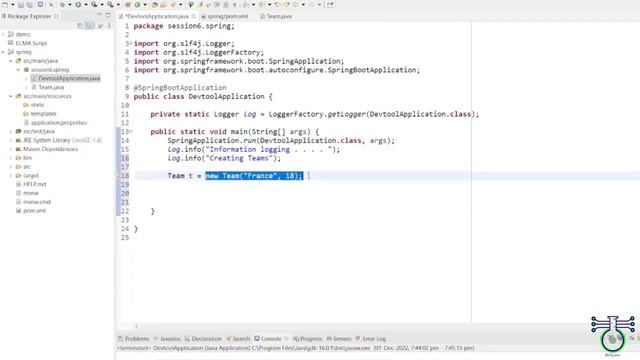This screenshot has height=360, width=640.
Task: Switch to the Team.java editor tab
Action: [276, 16]
